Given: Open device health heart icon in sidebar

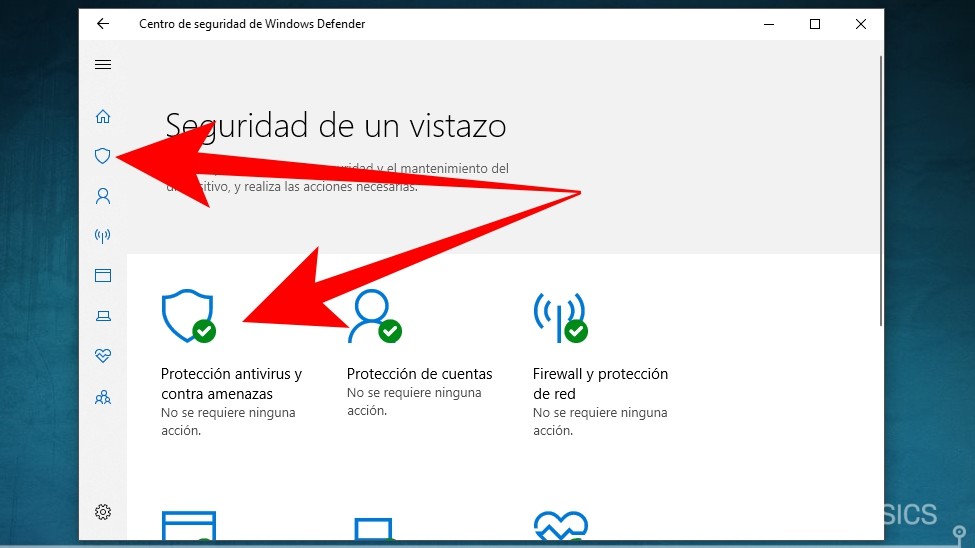Looking at the screenshot, I should coord(103,355).
